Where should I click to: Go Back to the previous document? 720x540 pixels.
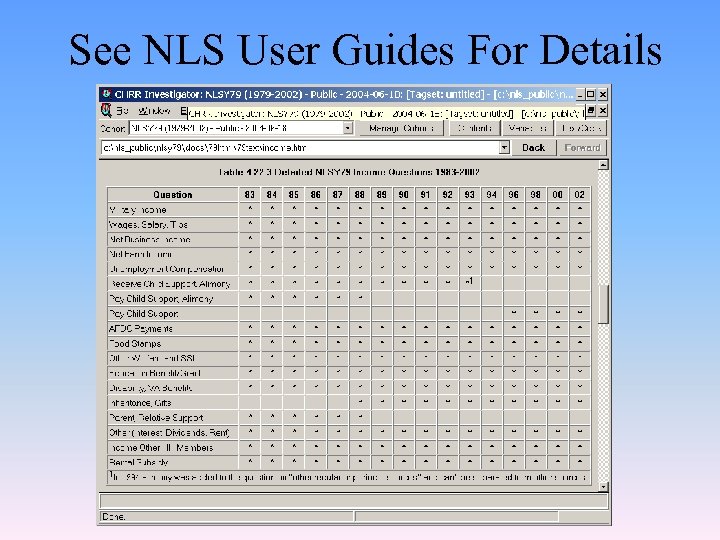click(x=533, y=148)
